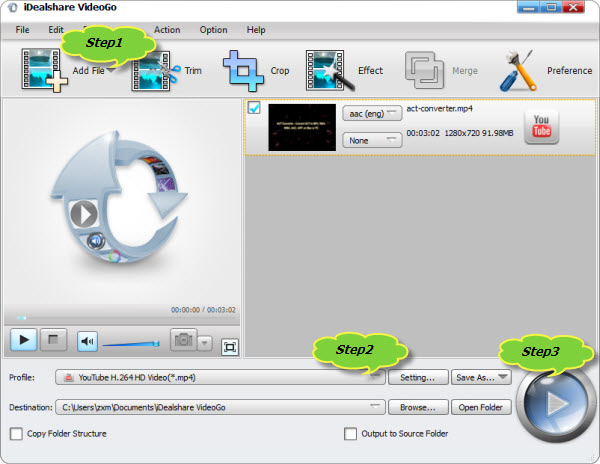This screenshot has width=600, height=464.
Task: Expand the Destination path dropdown
Action: [x=220, y=407]
